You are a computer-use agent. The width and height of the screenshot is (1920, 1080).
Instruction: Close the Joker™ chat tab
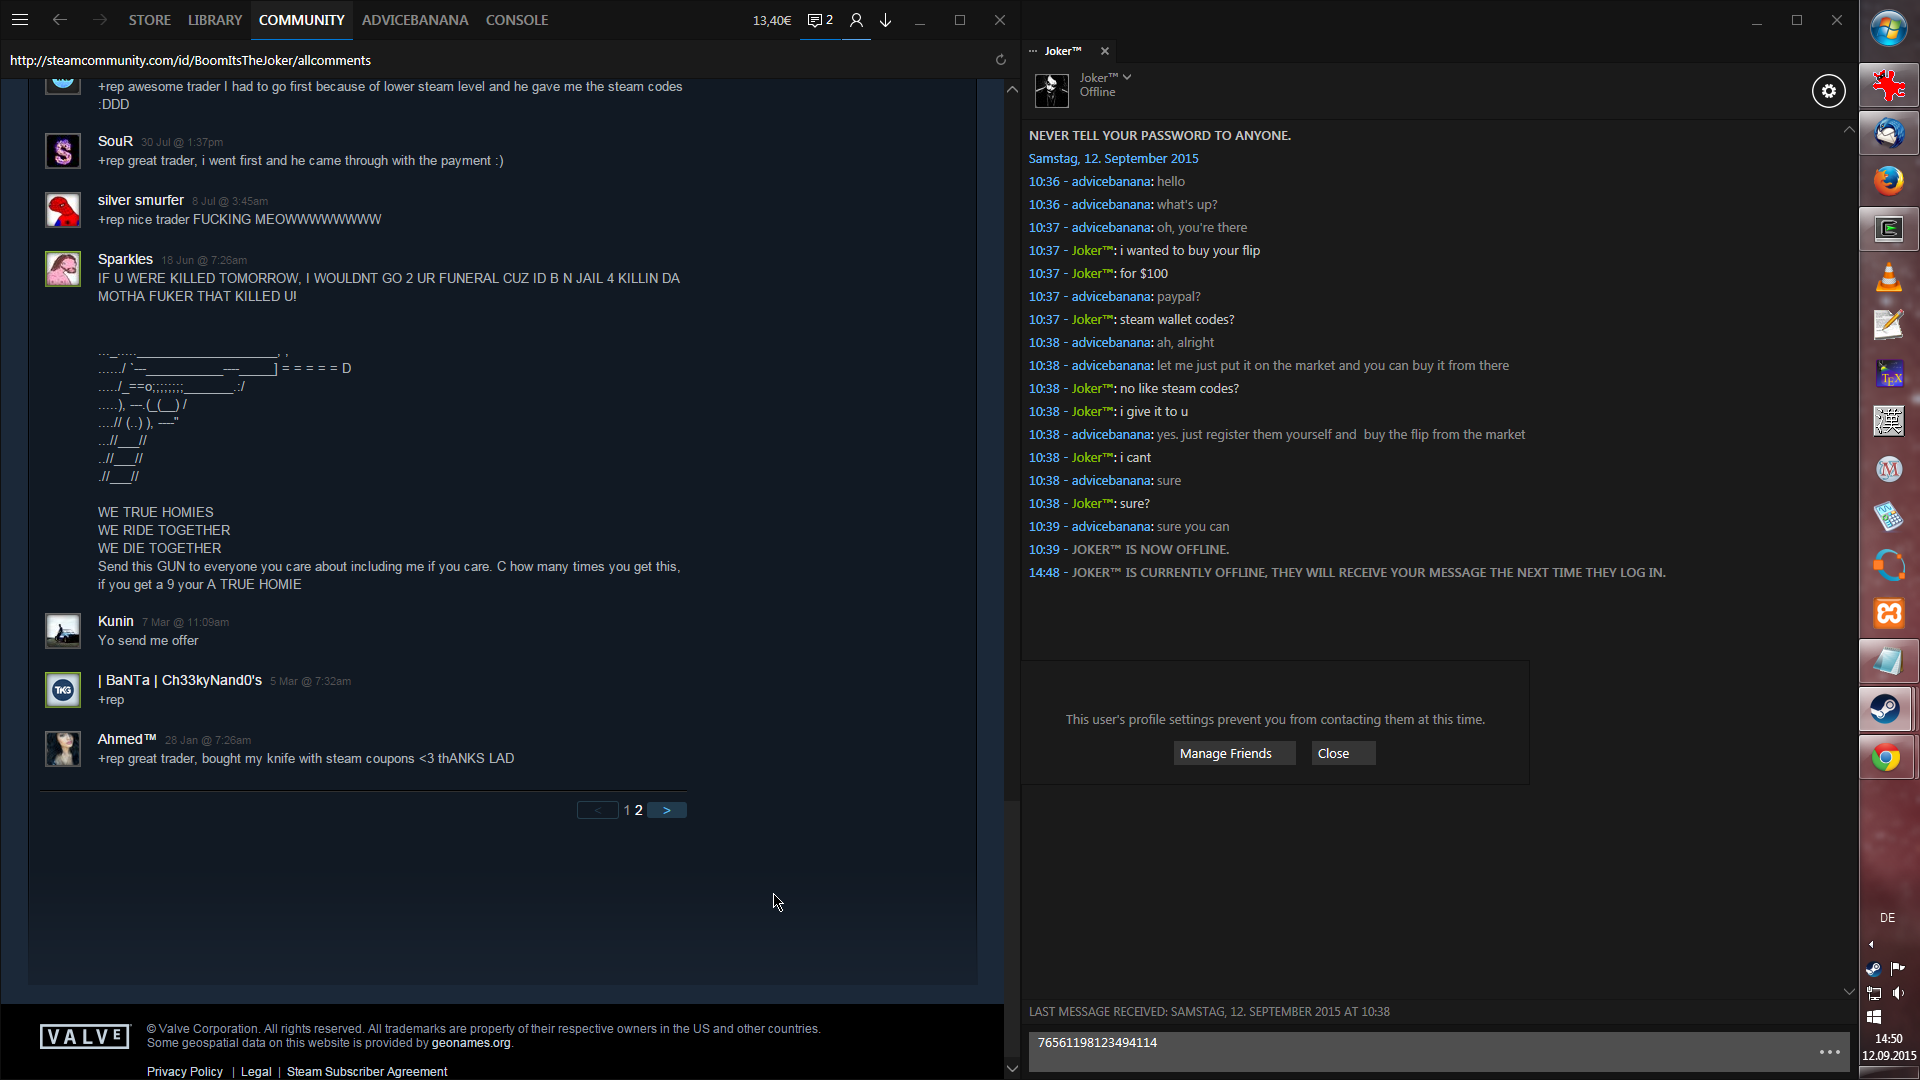pyautogui.click(x=1105, y=51)
